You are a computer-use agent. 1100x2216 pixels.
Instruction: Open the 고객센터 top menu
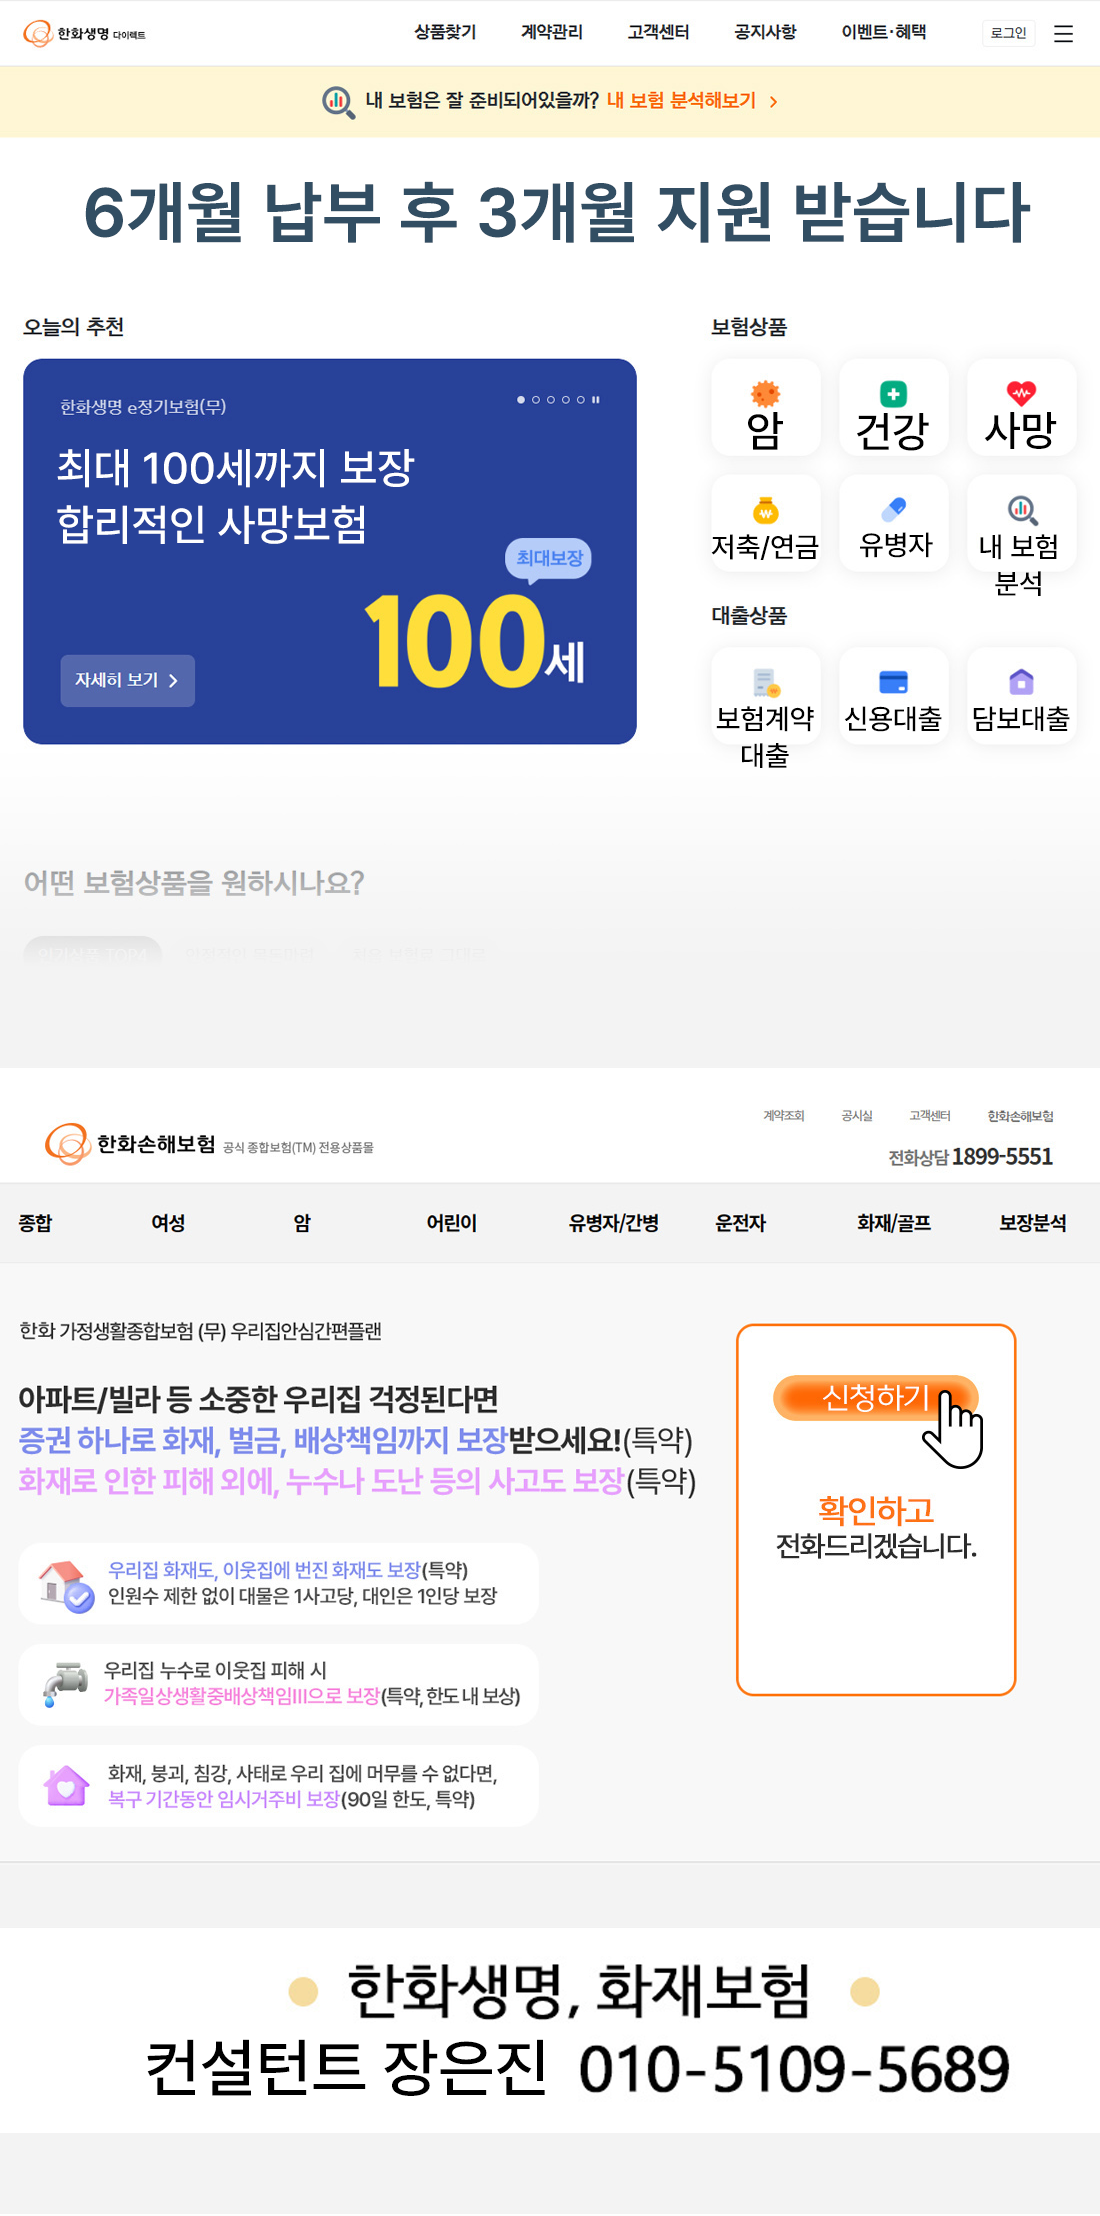point(658,32)
